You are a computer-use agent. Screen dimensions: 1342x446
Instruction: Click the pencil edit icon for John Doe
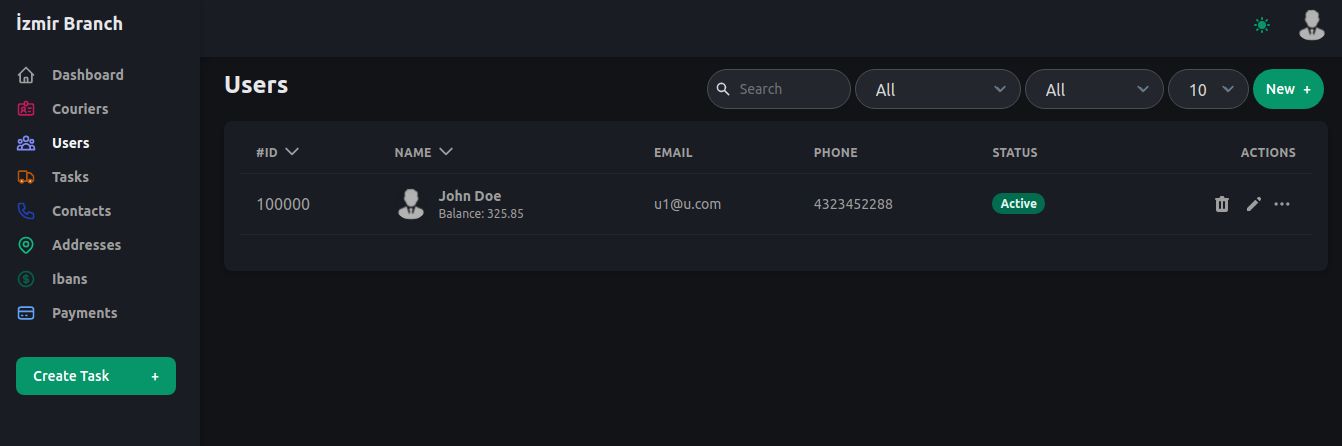[x=1253, y=204]
